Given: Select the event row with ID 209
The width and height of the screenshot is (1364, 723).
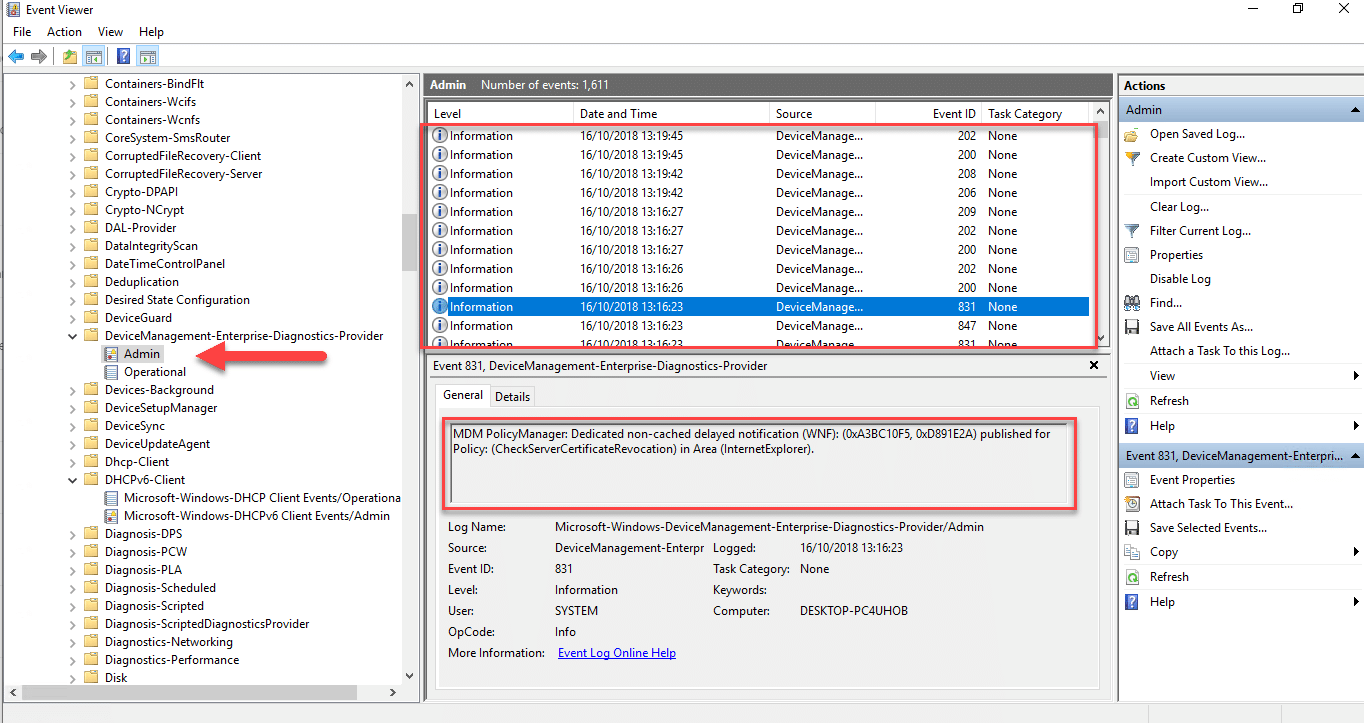Looking at the screenshot, I should coord(759,212).
